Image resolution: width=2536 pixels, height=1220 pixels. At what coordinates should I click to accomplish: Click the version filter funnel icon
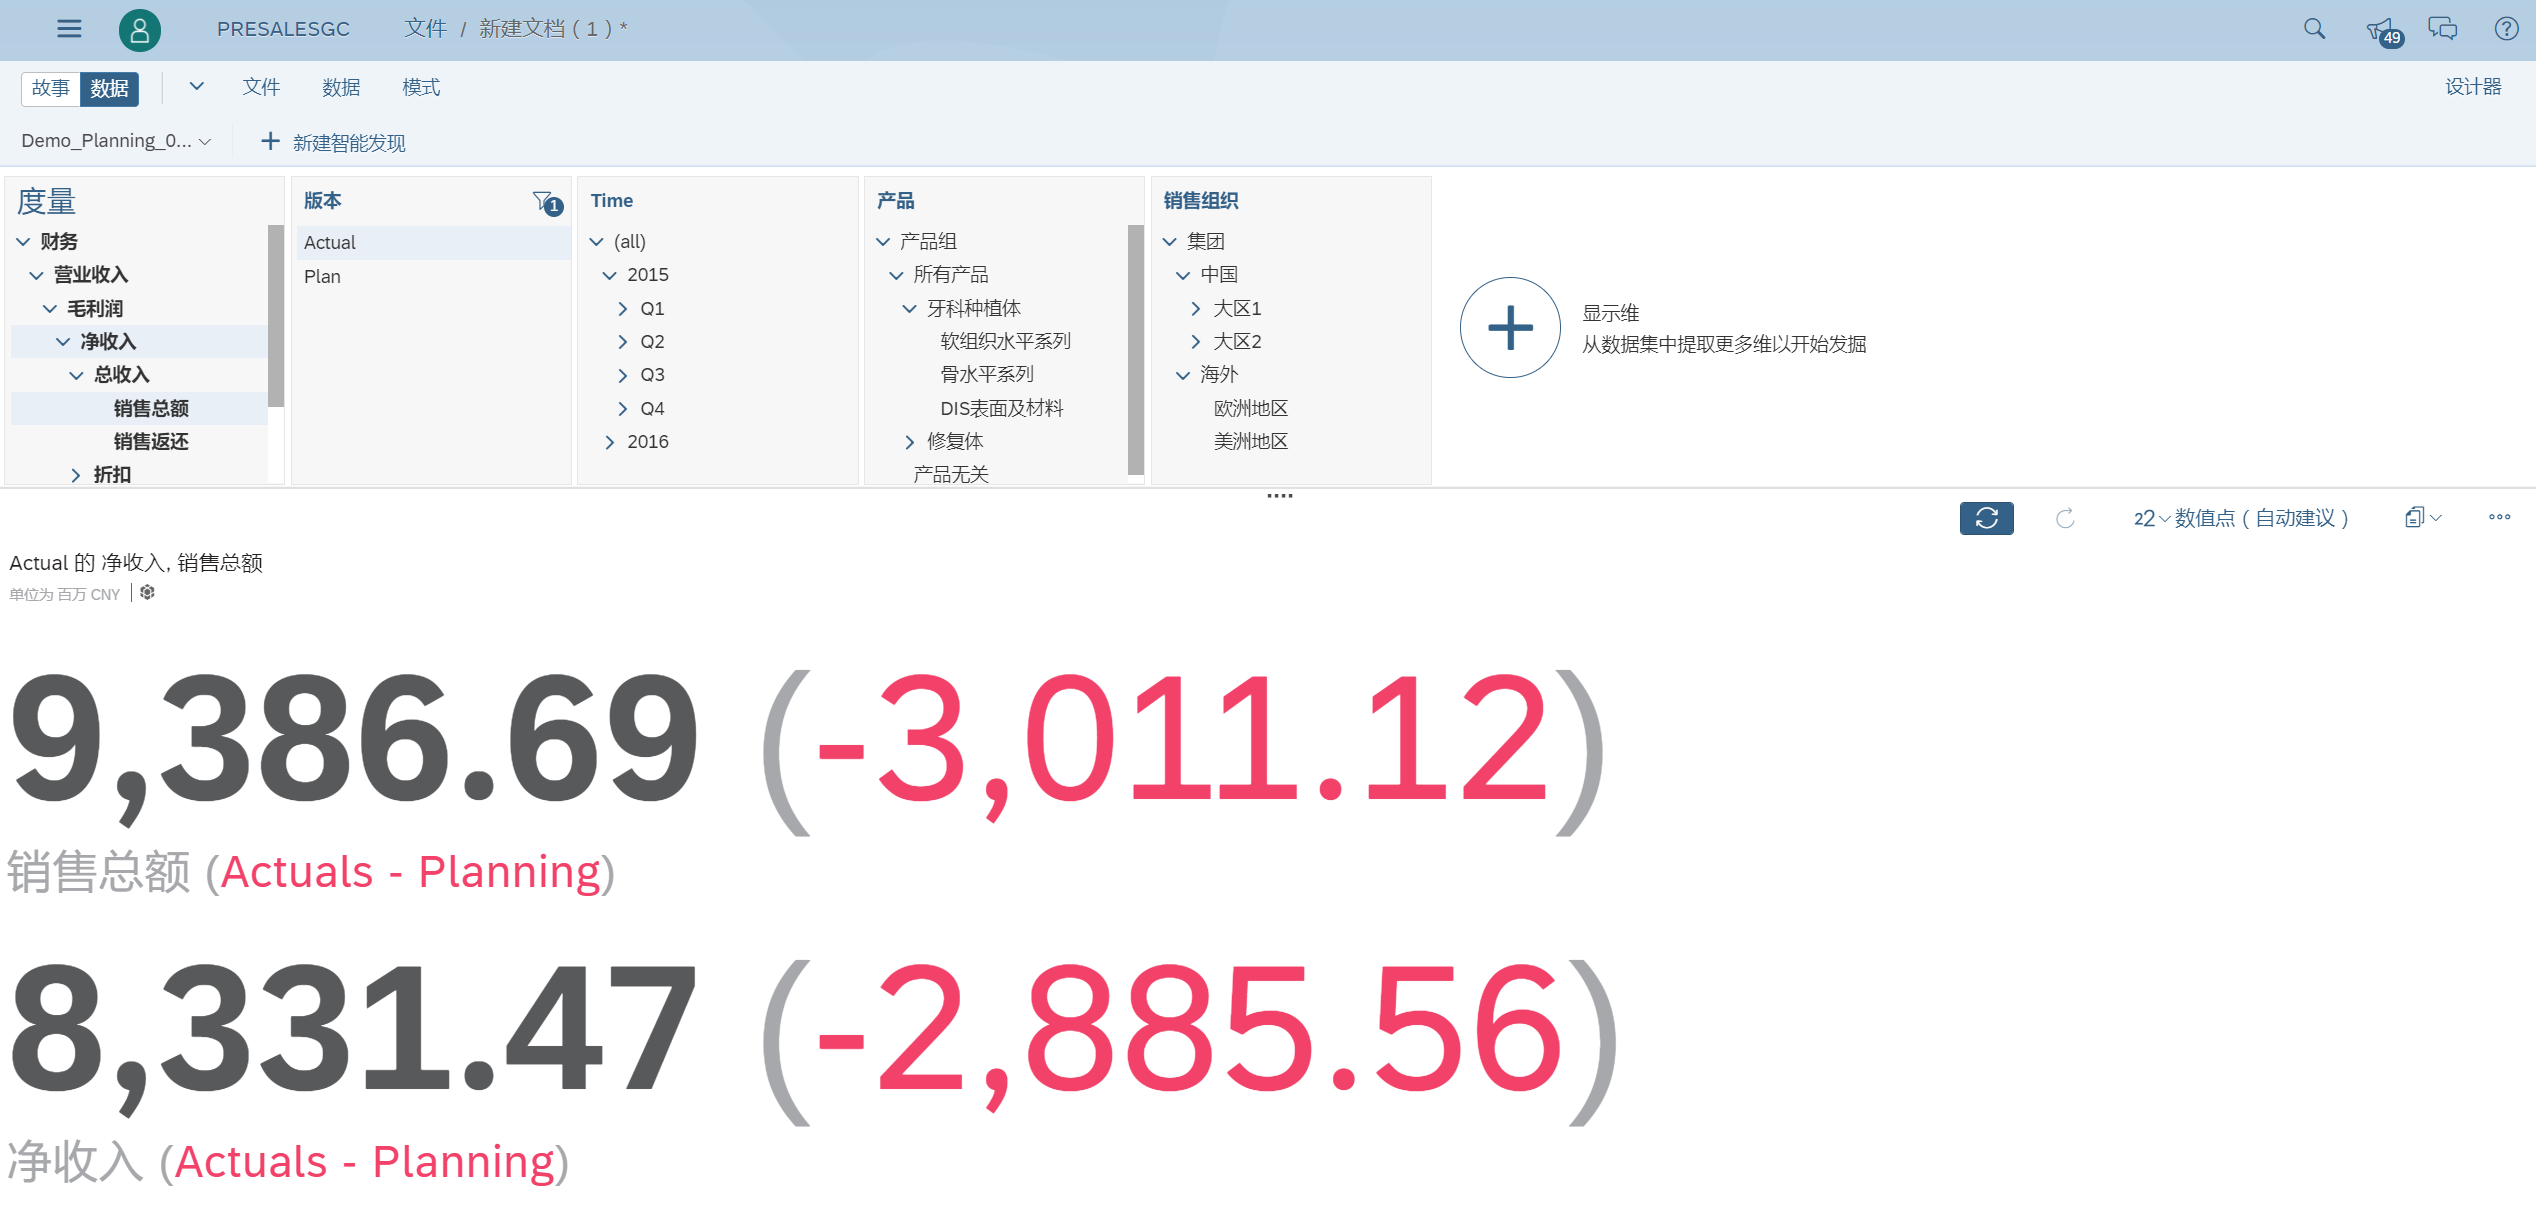click(547, 203)
